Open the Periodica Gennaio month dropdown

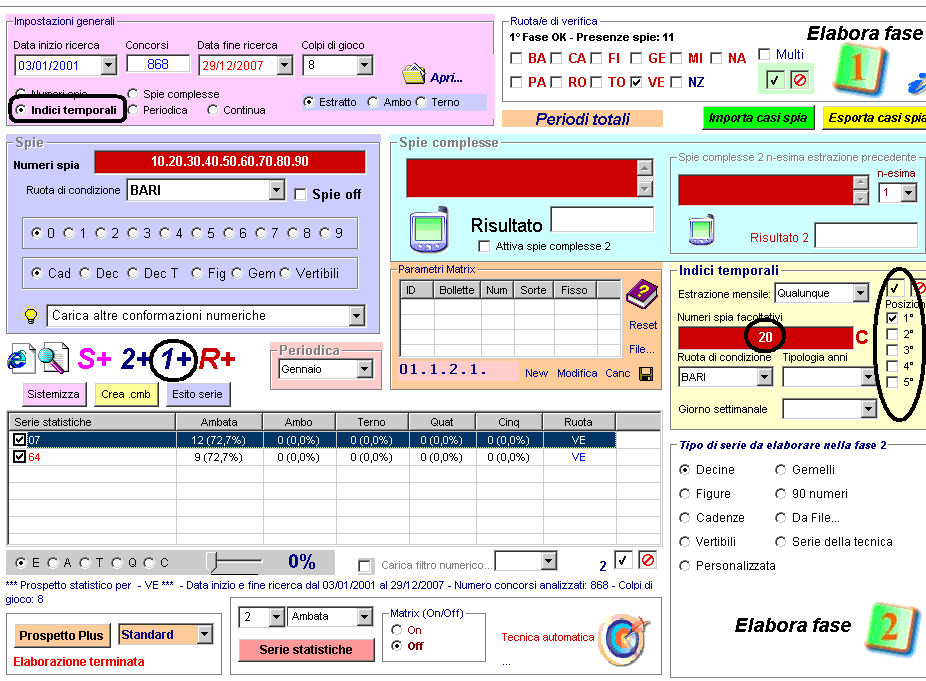click(x=365, y=369)
